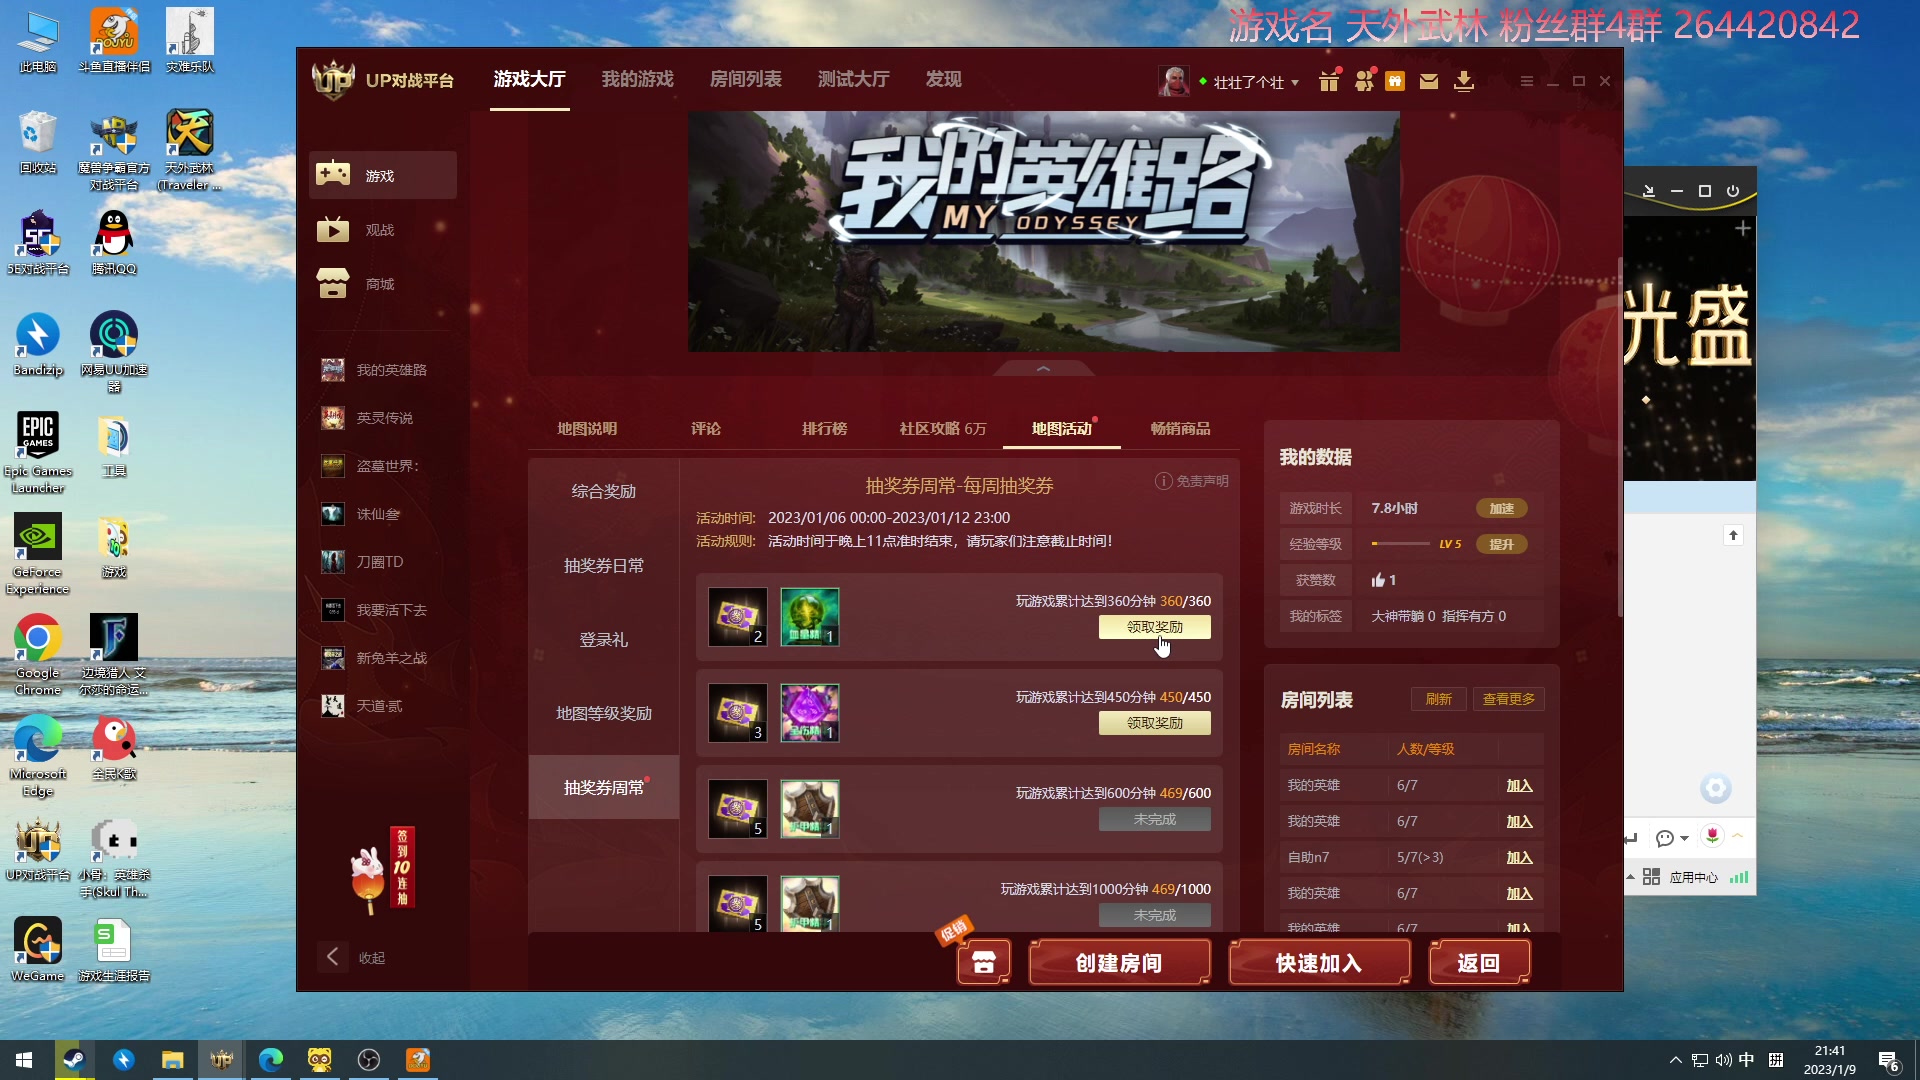Click the user avatar picture
Image resolution: width=1920 pixels, height=1080 pixels.
click(1174, 81)
